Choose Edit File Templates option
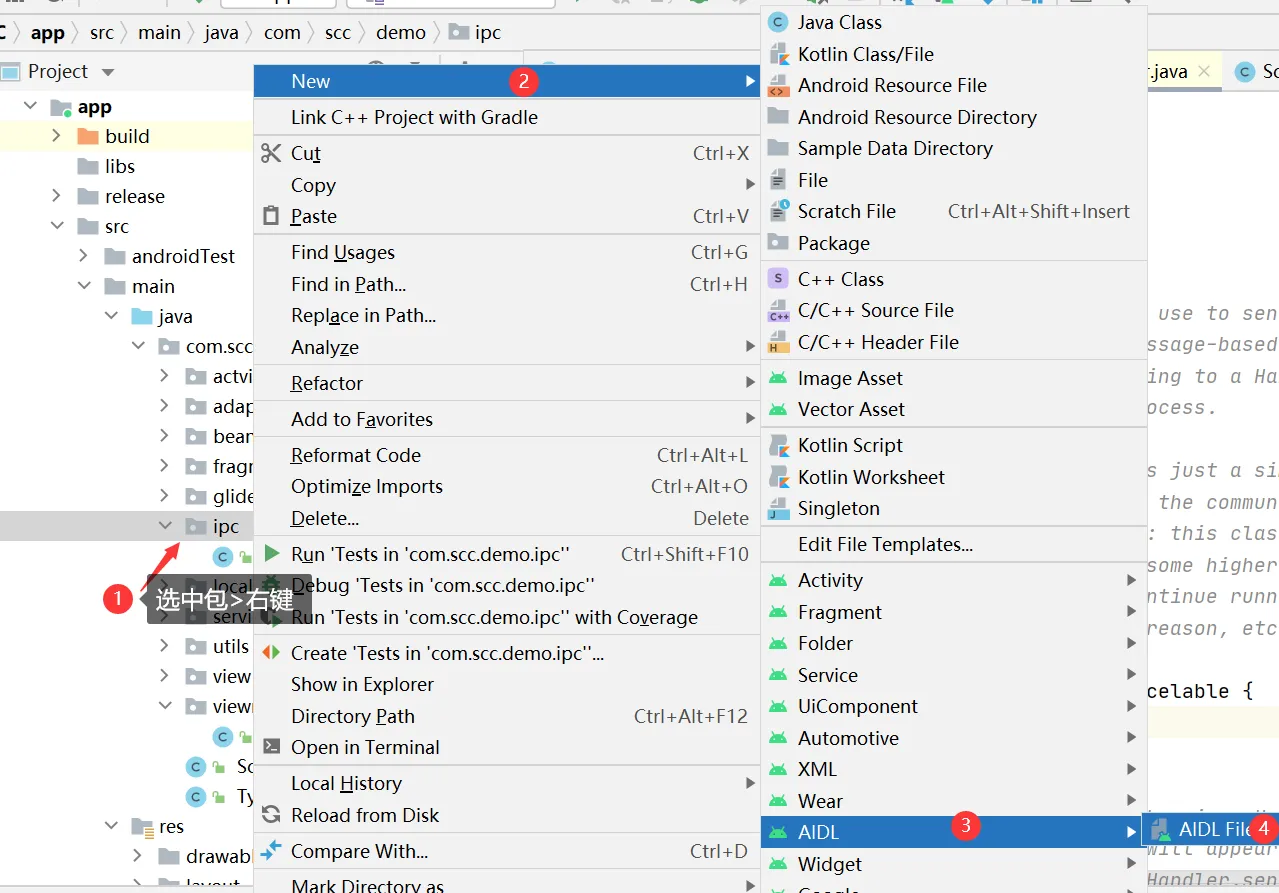Screen dimensions: 1279x893 (952, 545)
